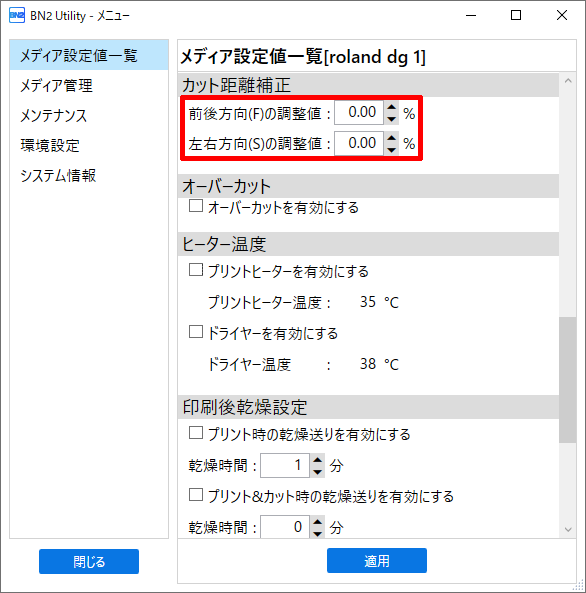This screenshot has width=586, height=593.
Task: Click the 前後方向(F)の調整値 input field
Action: (x=359, y=112)
